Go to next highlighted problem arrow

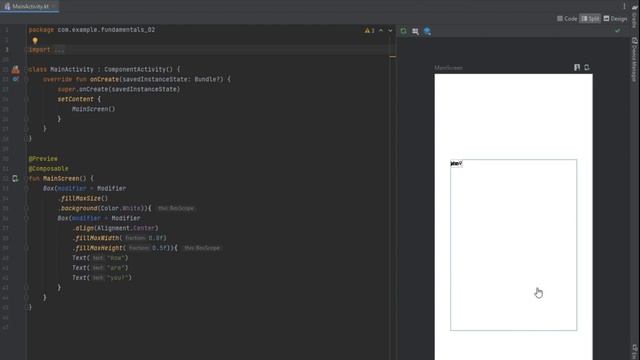390,31
